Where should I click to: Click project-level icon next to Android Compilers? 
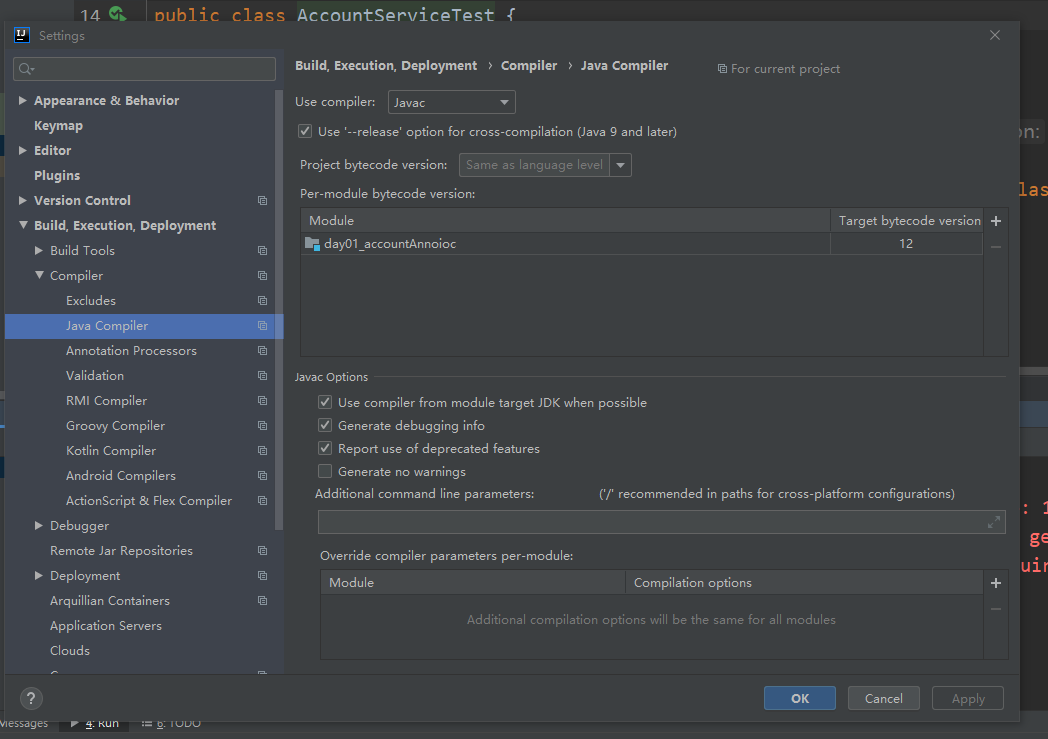point(263,476)
